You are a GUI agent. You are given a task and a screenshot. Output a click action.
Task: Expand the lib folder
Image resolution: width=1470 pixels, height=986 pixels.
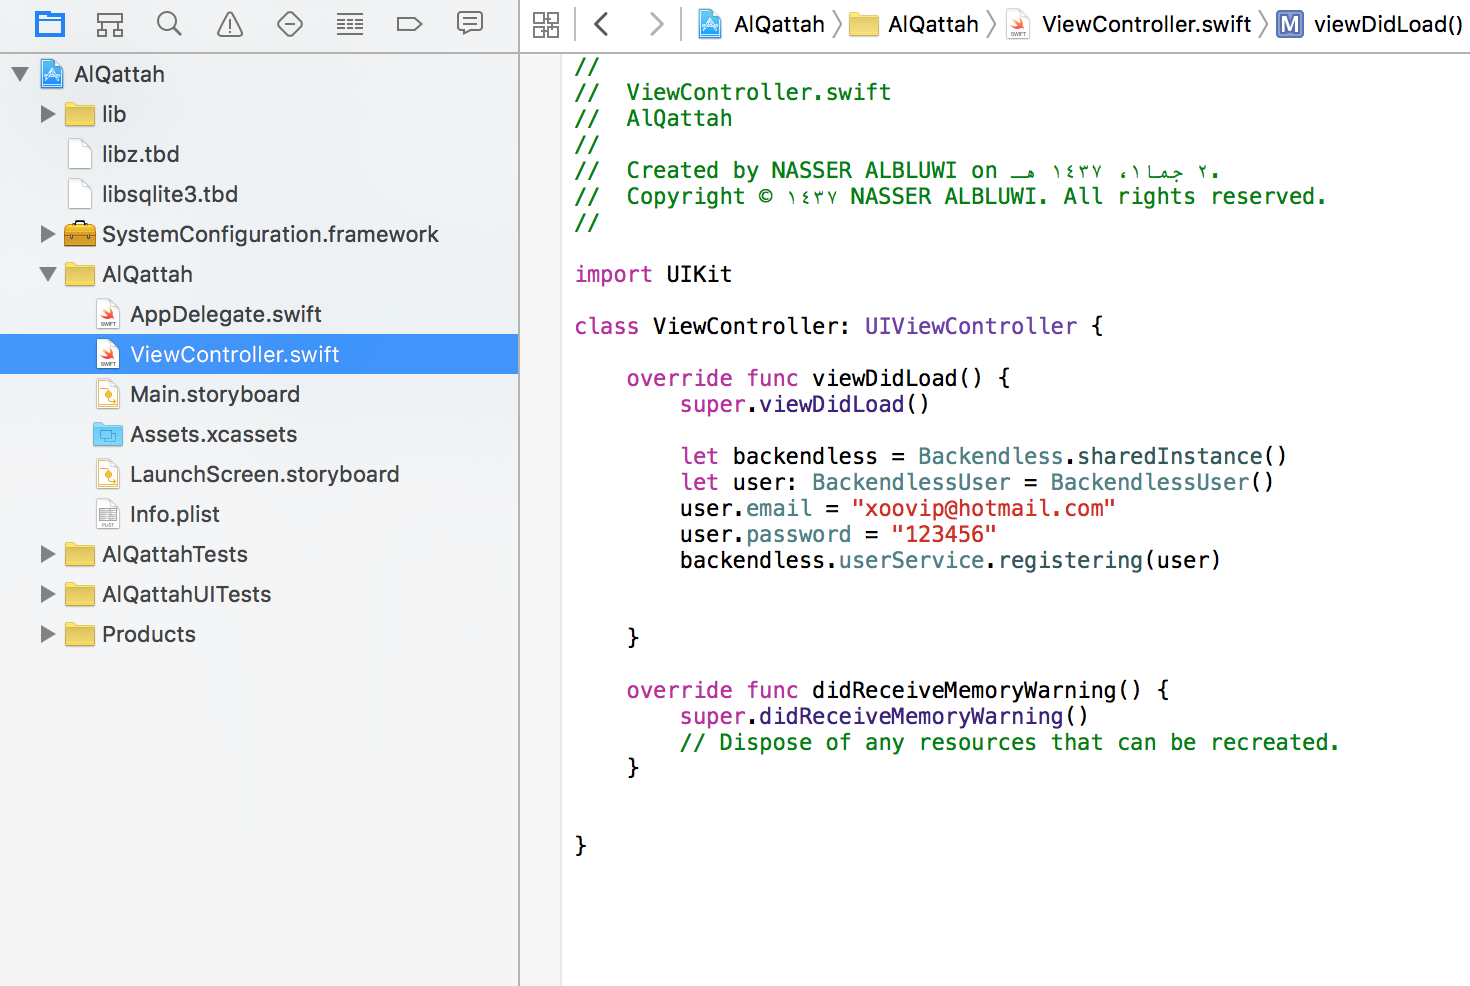coord(47,114)
